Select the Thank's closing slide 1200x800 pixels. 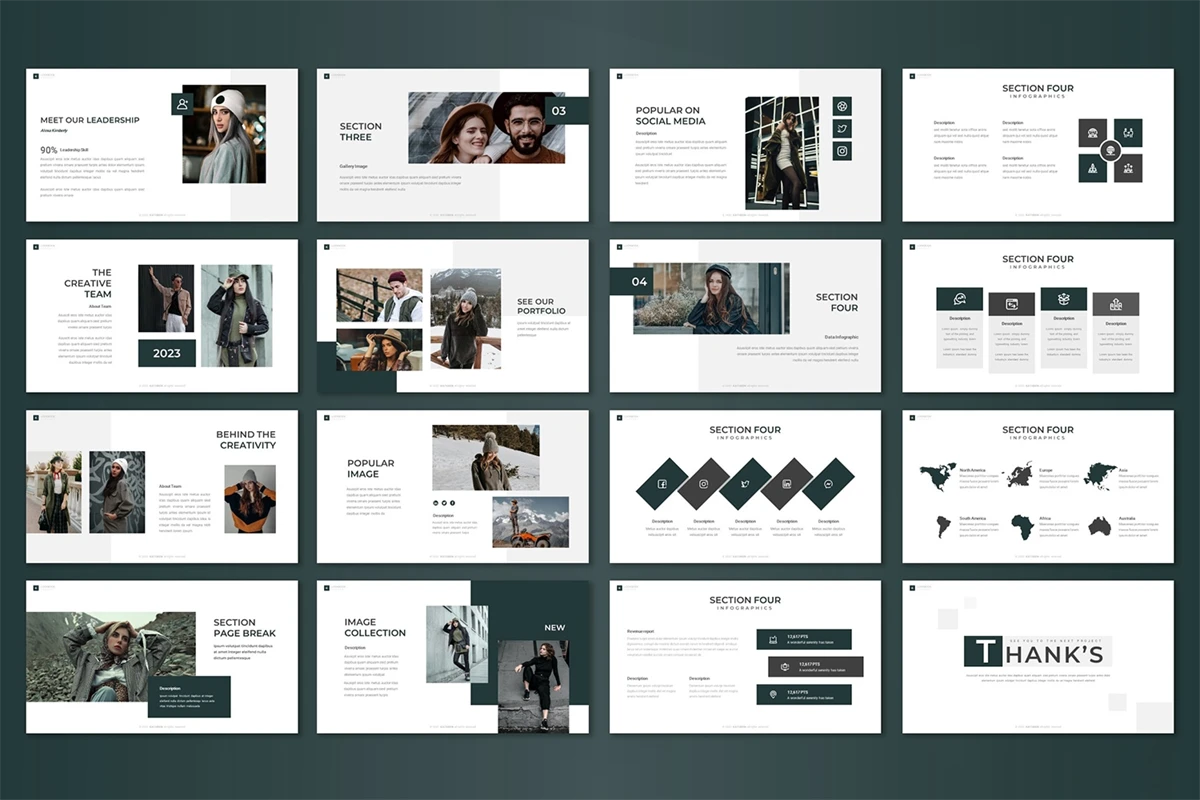[x=1037, y=656]
